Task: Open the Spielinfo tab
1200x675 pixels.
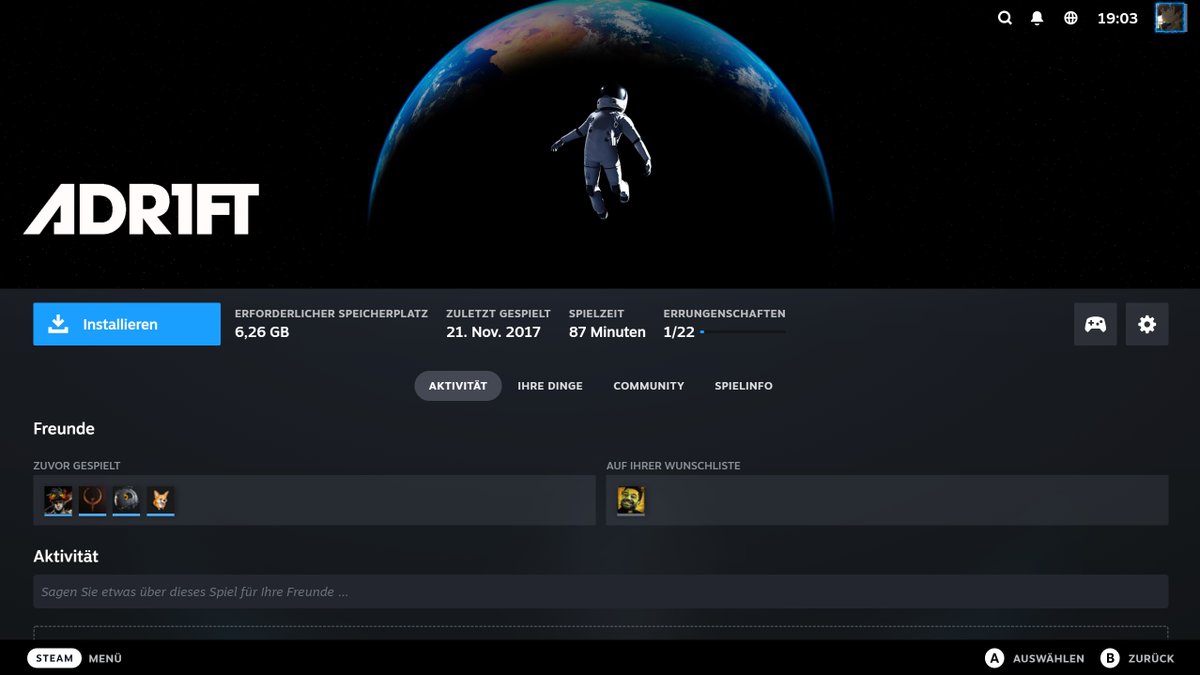Action: (x=744, y=386)
